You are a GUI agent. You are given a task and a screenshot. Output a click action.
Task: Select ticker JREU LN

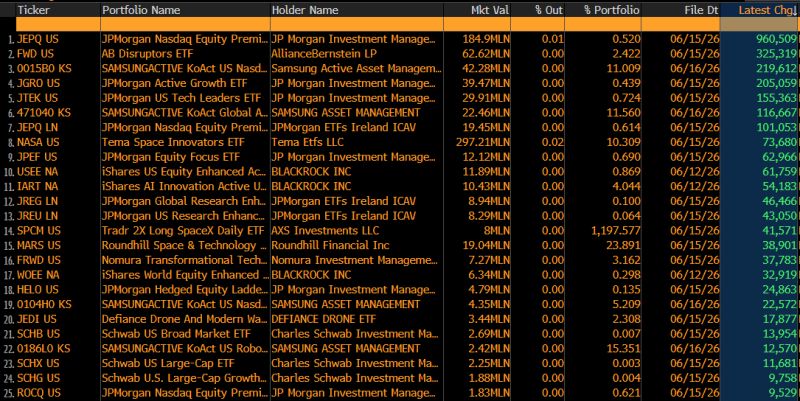(x=37, y=216)
